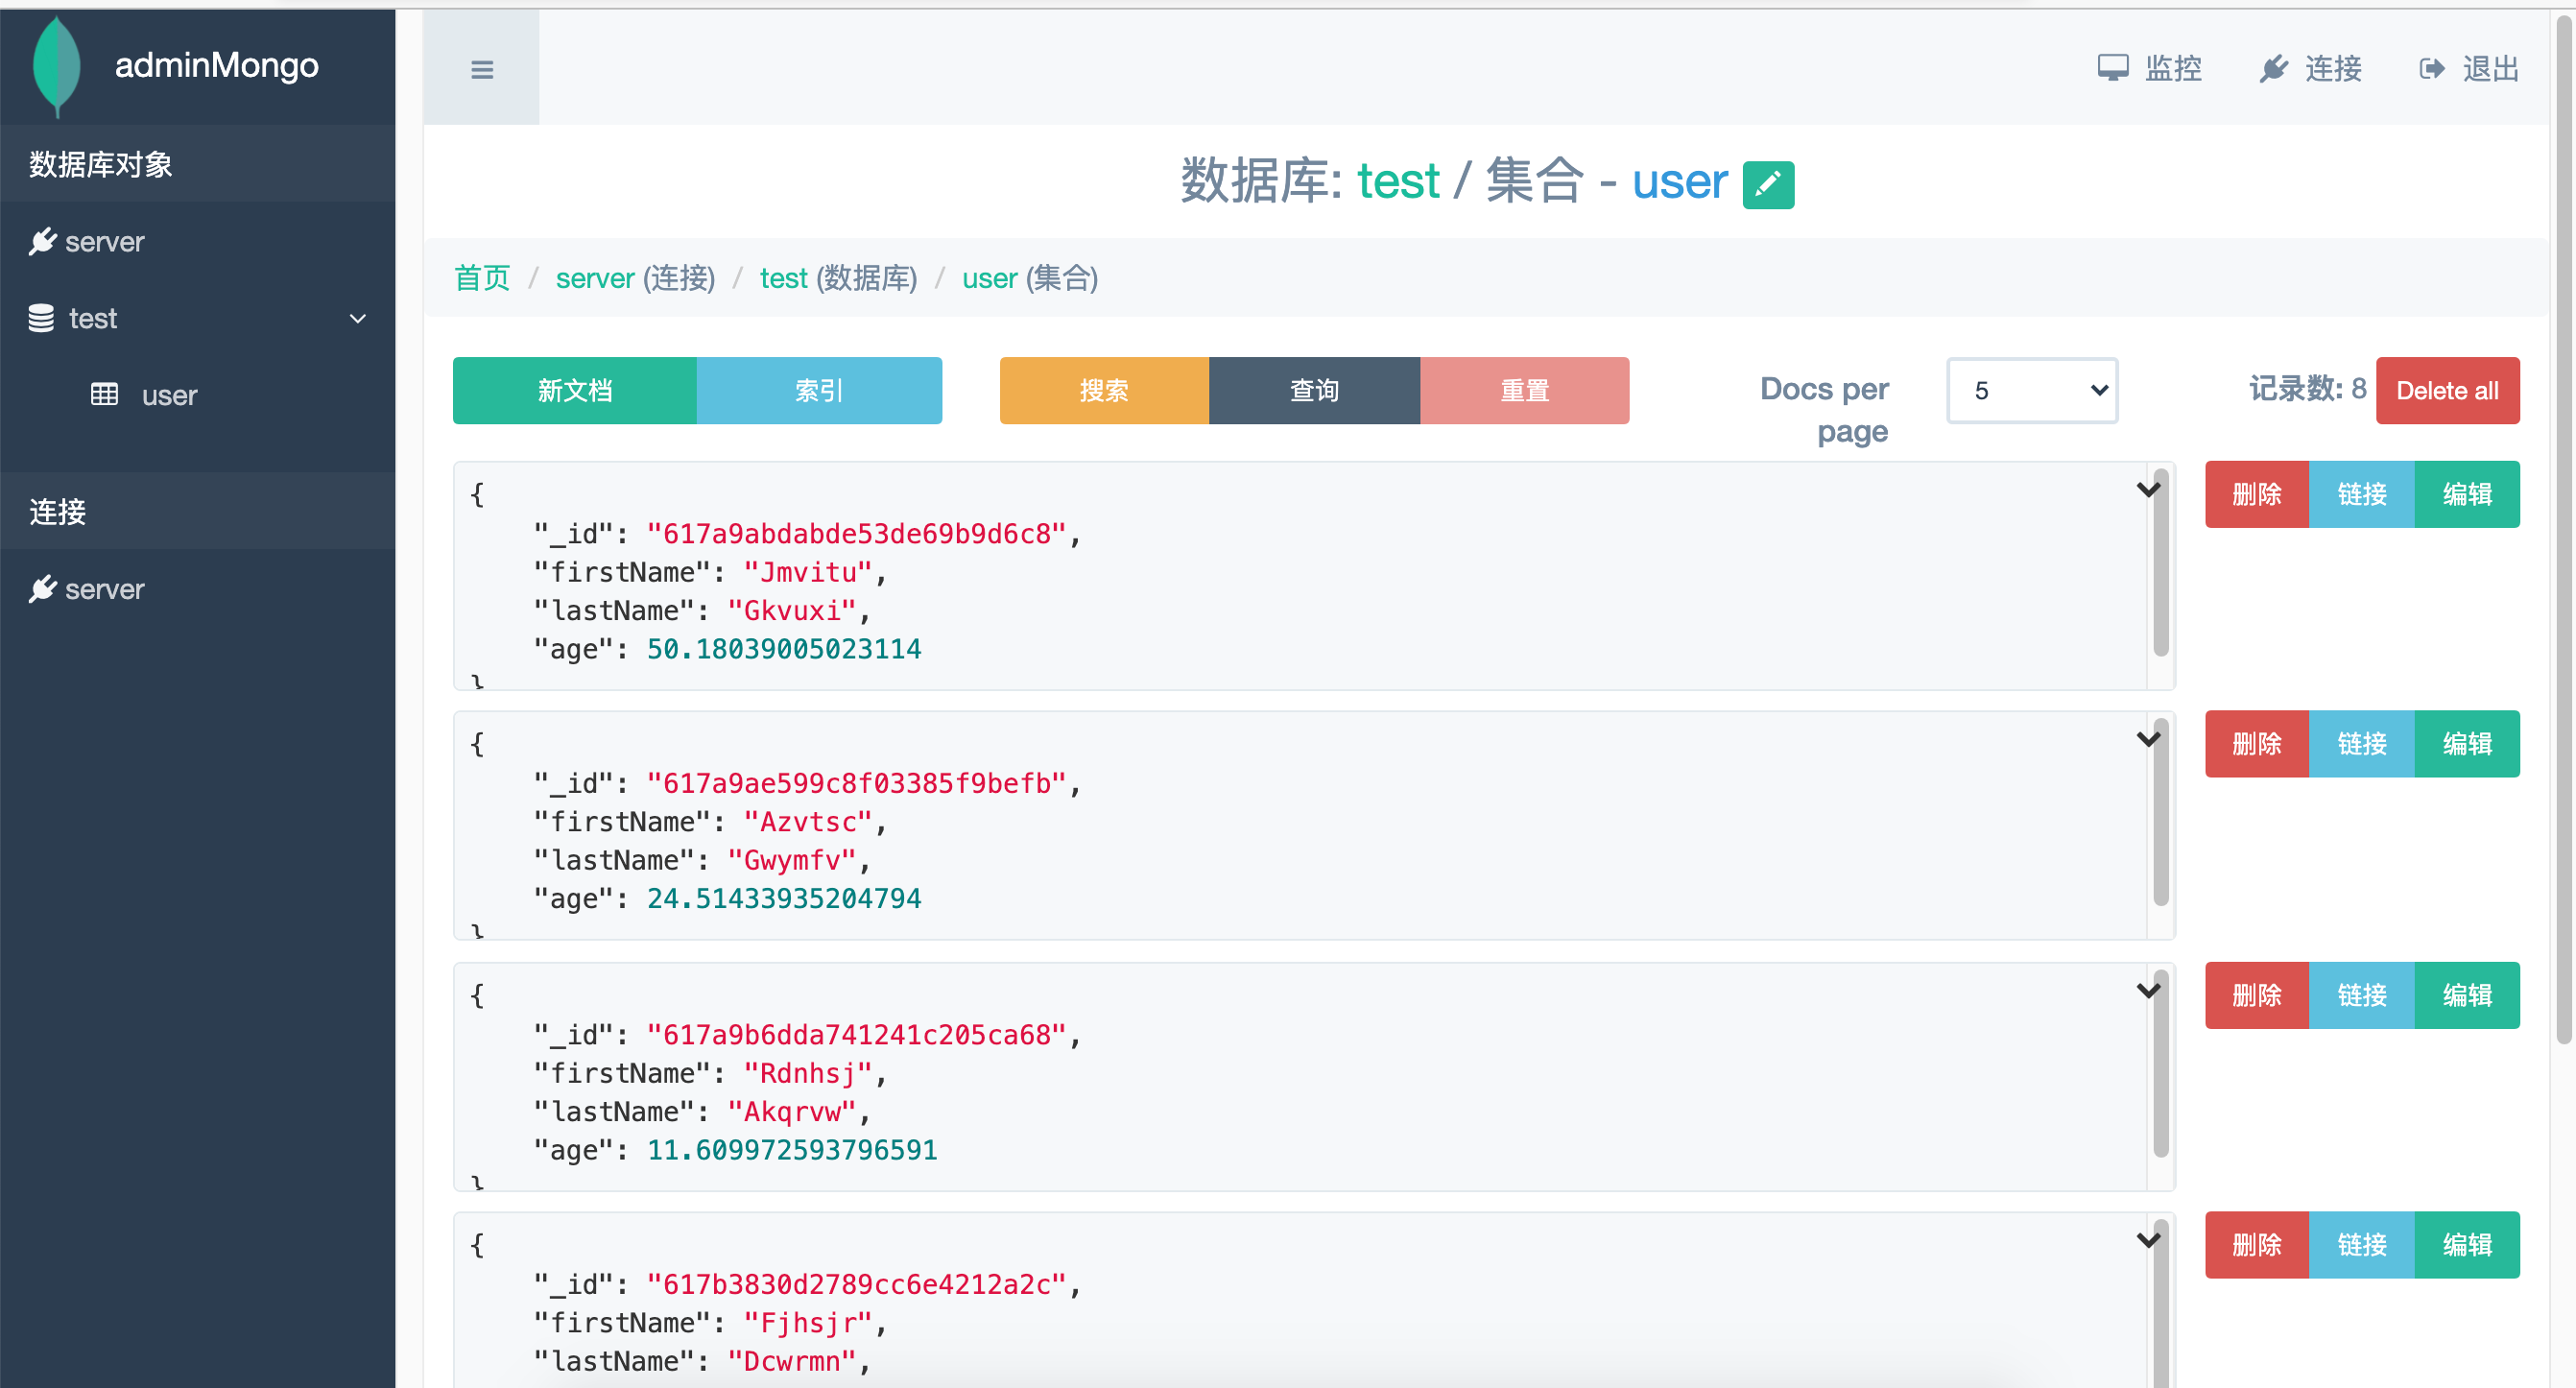Click the pencil icon to rename the collection

(x=1767, y=184)
